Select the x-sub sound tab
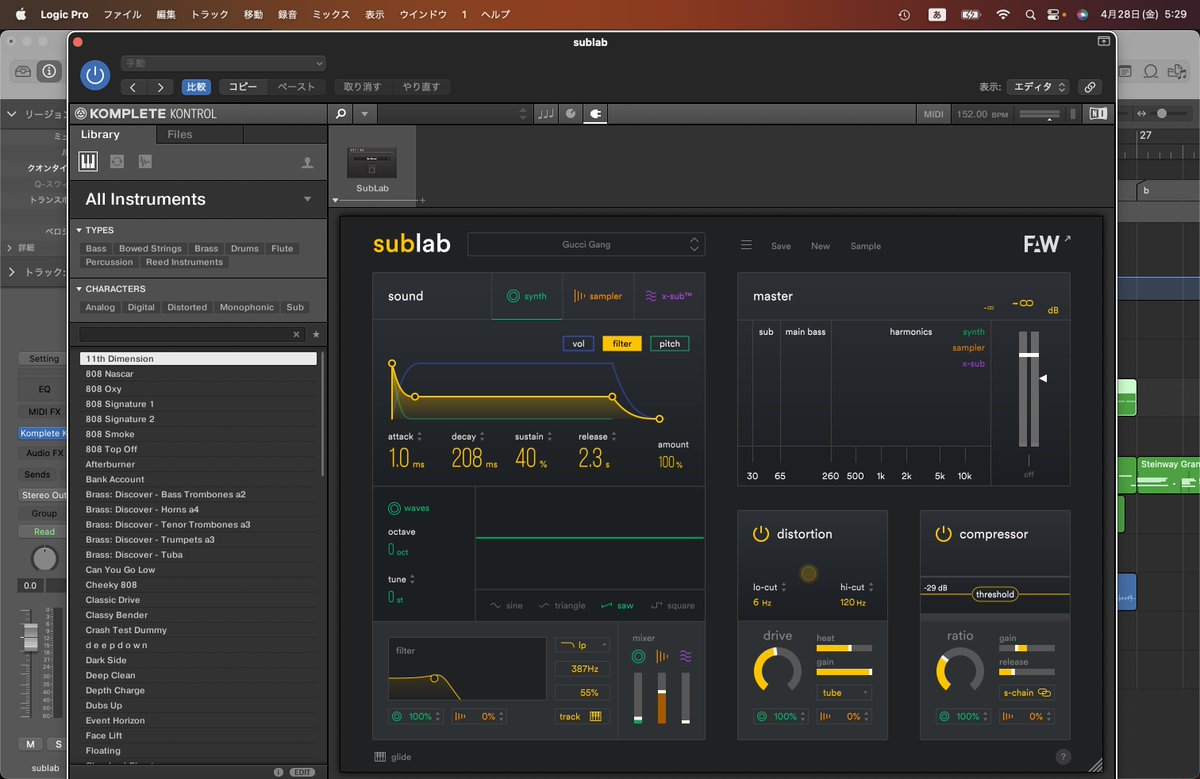The width and height of the screenshot is (1200, 779). click(669, 296)
